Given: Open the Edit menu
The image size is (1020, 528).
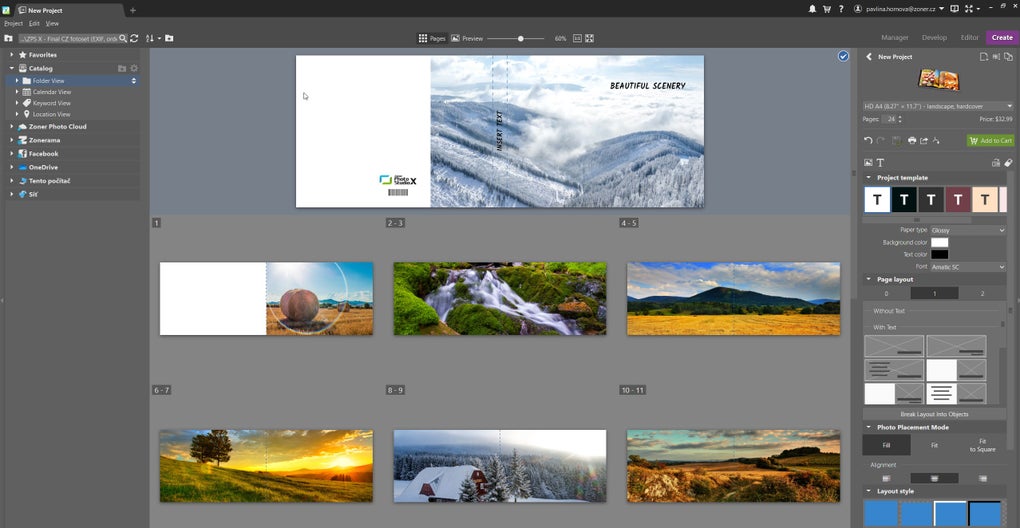Looking at the screenshot, I should 34,23.
